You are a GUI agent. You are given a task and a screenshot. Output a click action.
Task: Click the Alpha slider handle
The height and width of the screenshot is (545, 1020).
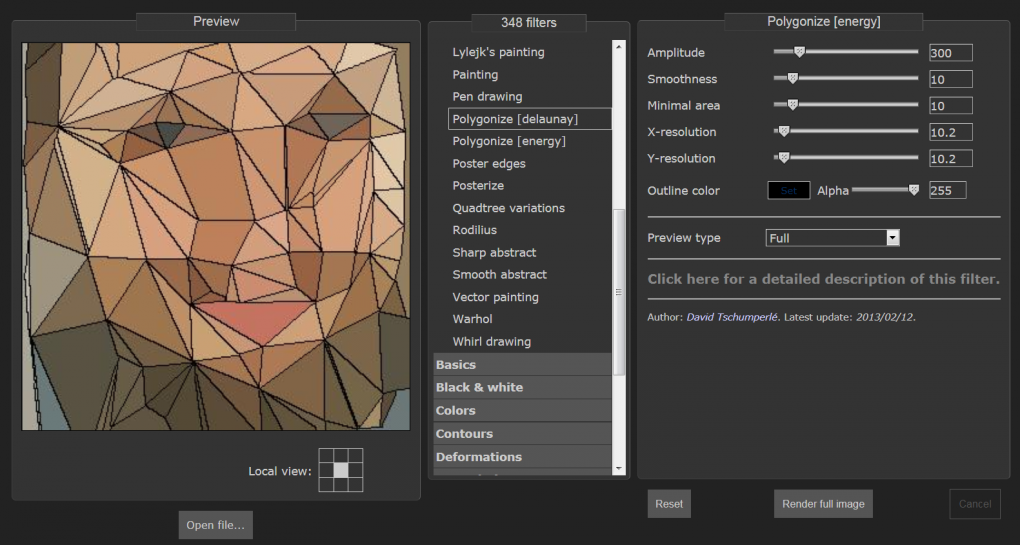tap(914, 190)
